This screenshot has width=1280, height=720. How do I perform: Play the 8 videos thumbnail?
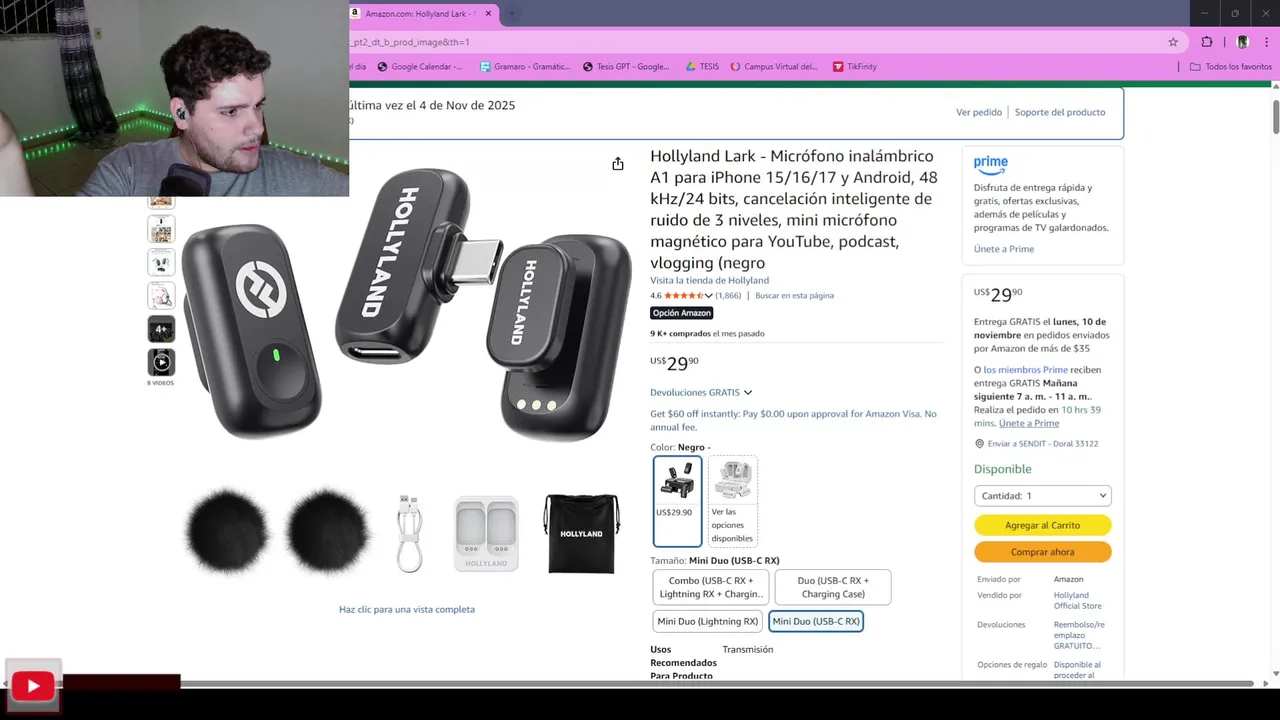click(x=161, y=362)
